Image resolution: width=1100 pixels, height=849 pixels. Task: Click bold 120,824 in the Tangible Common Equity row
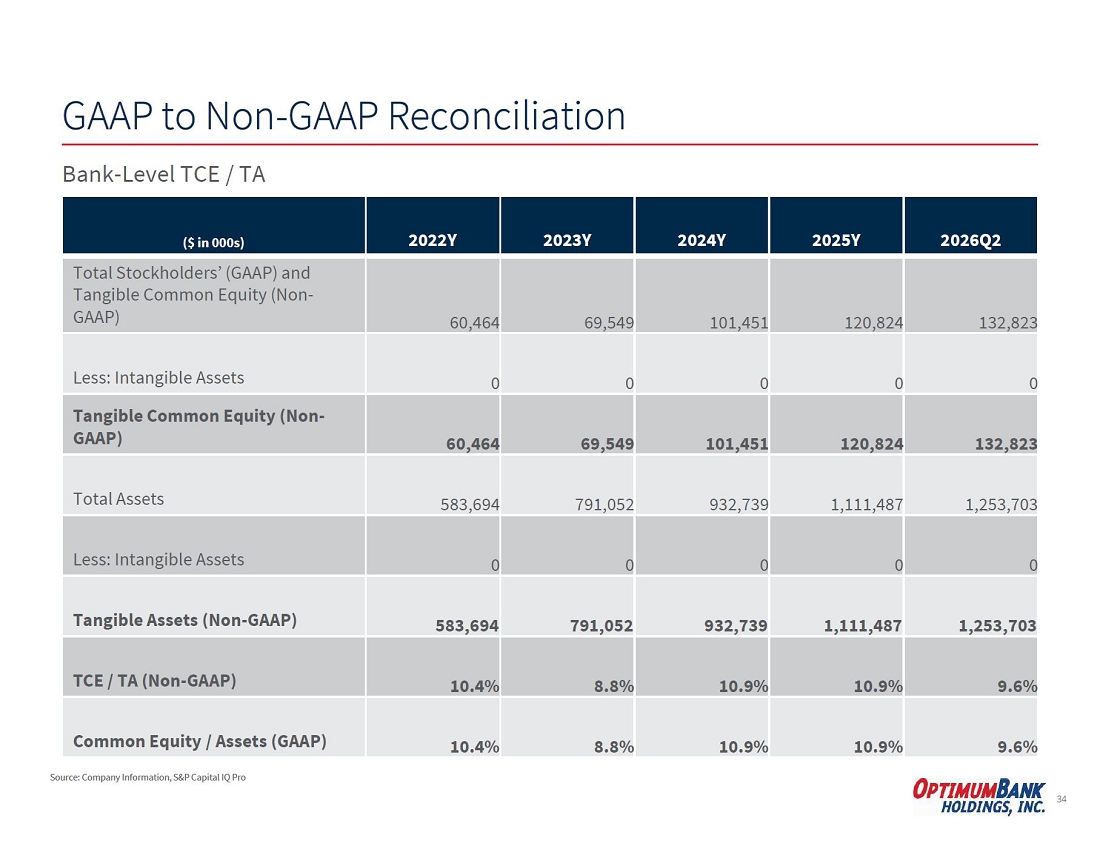coord(872,444)
